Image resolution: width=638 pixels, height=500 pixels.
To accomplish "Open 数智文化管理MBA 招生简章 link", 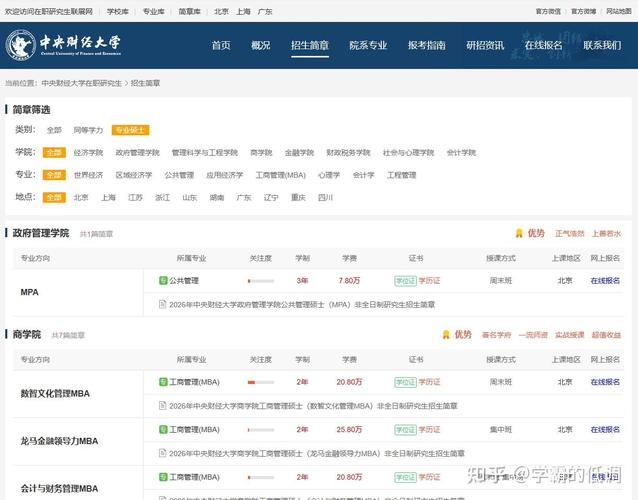I will click(313, 406).
